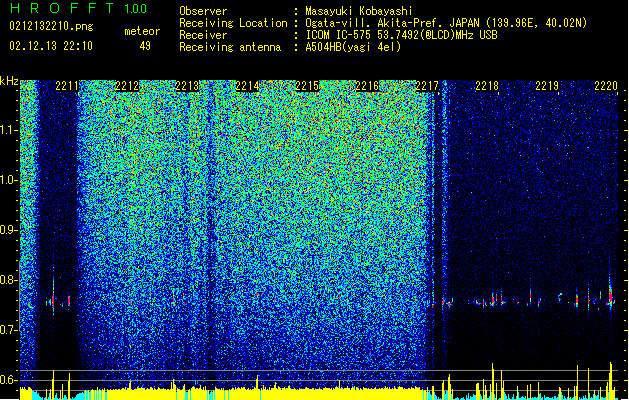This screenshot has width=629, height=400.
Task: Click the 1.1 kHz axis label
Action: (x=9, y=130)
